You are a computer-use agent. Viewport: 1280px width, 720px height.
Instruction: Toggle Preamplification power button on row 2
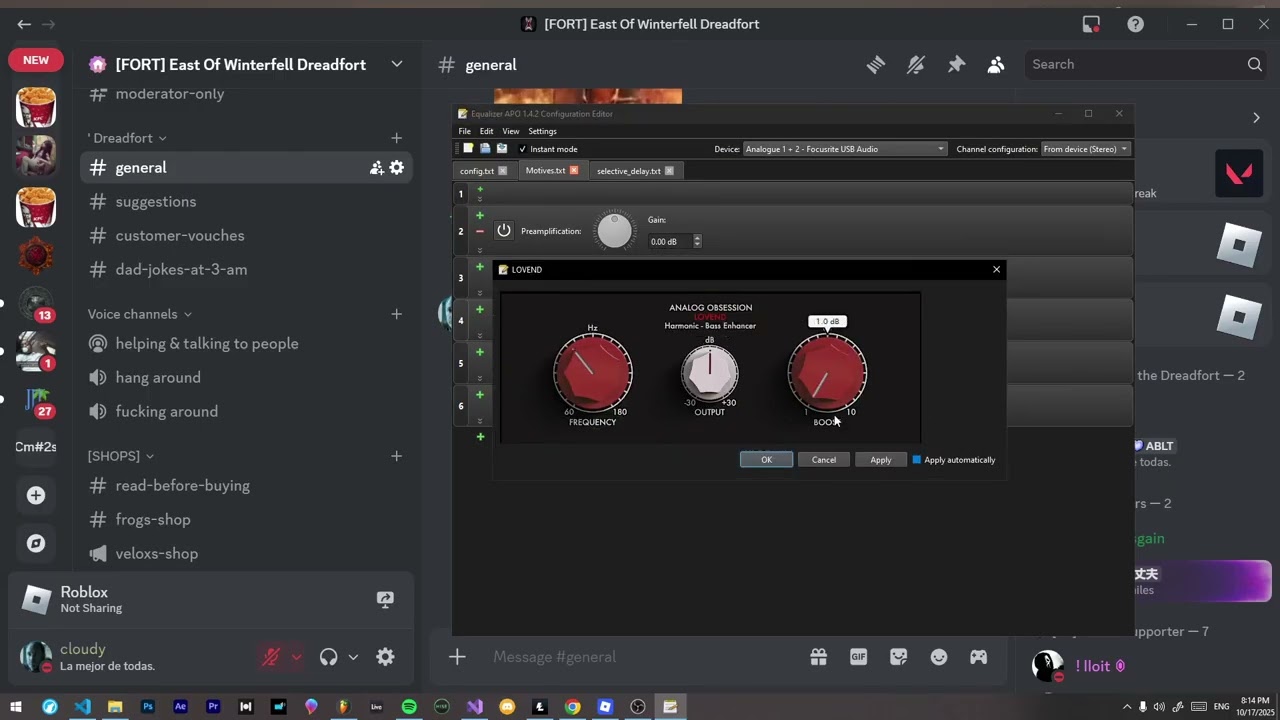click(504, 231)
